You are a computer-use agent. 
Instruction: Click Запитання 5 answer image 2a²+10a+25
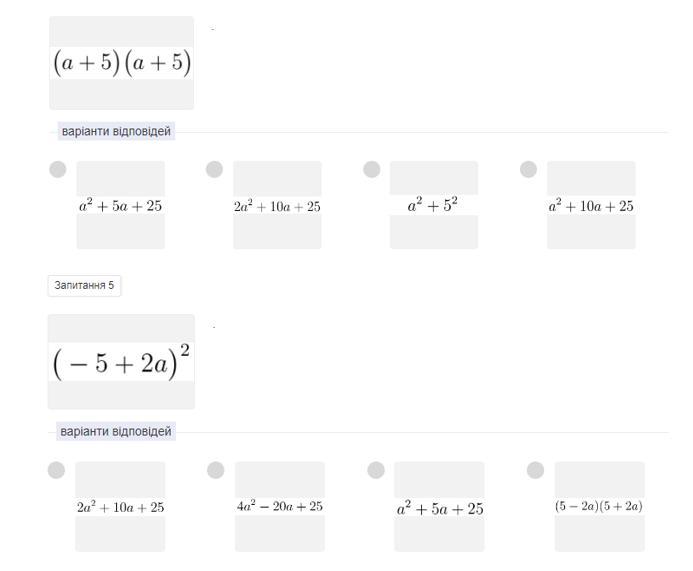click(x=120, y=506)
